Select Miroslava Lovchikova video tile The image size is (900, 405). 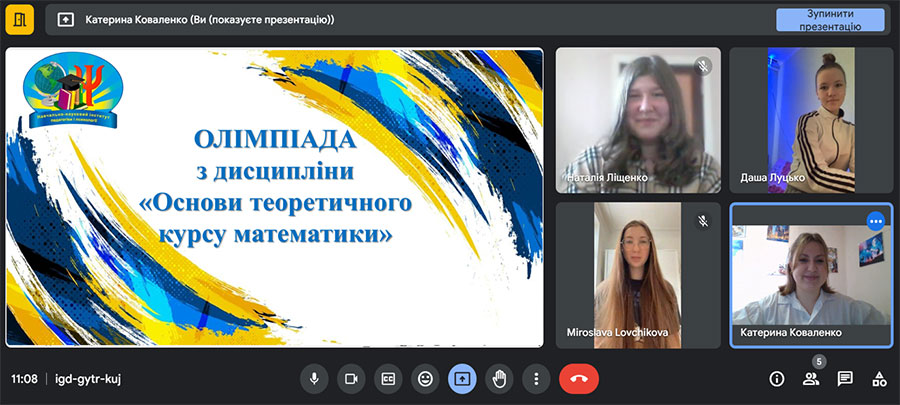[x=638, y=275]
